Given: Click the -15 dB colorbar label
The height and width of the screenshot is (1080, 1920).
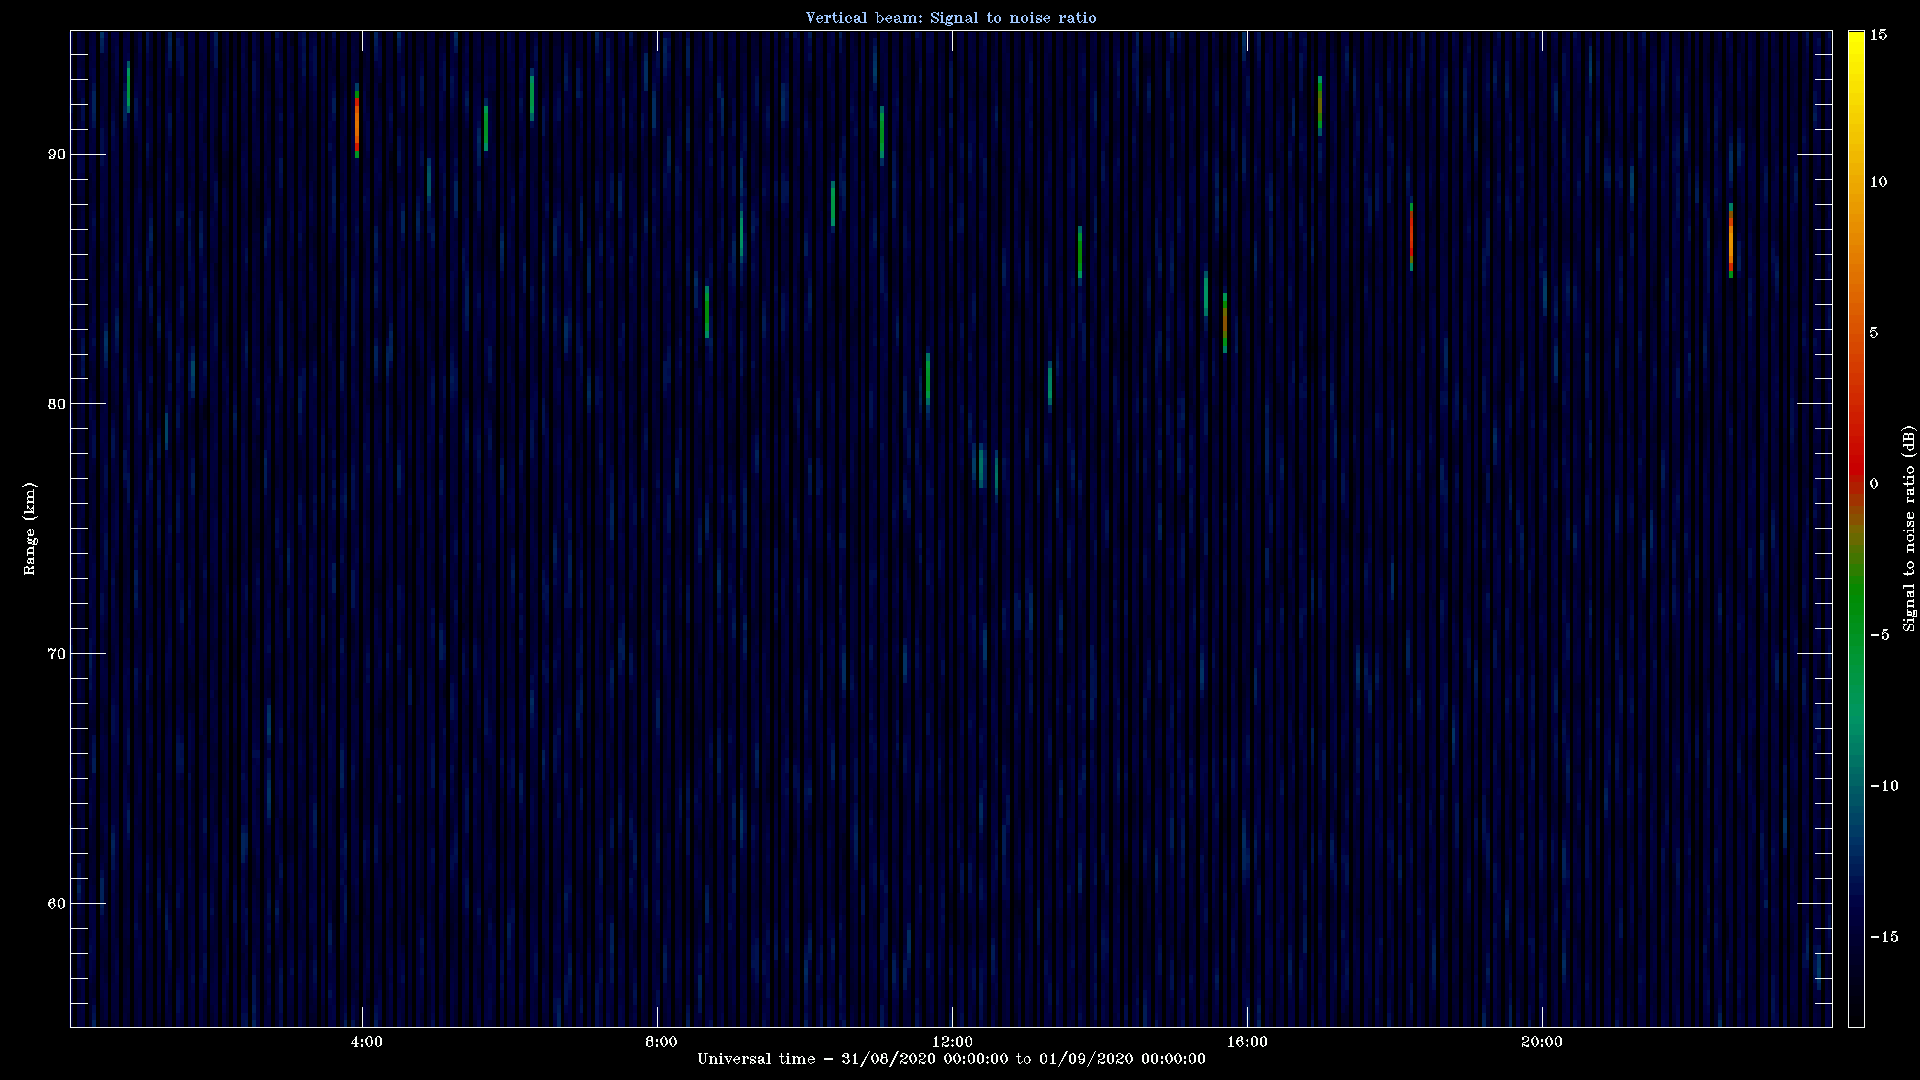Looking at the screenshot, I should 1884,937.
